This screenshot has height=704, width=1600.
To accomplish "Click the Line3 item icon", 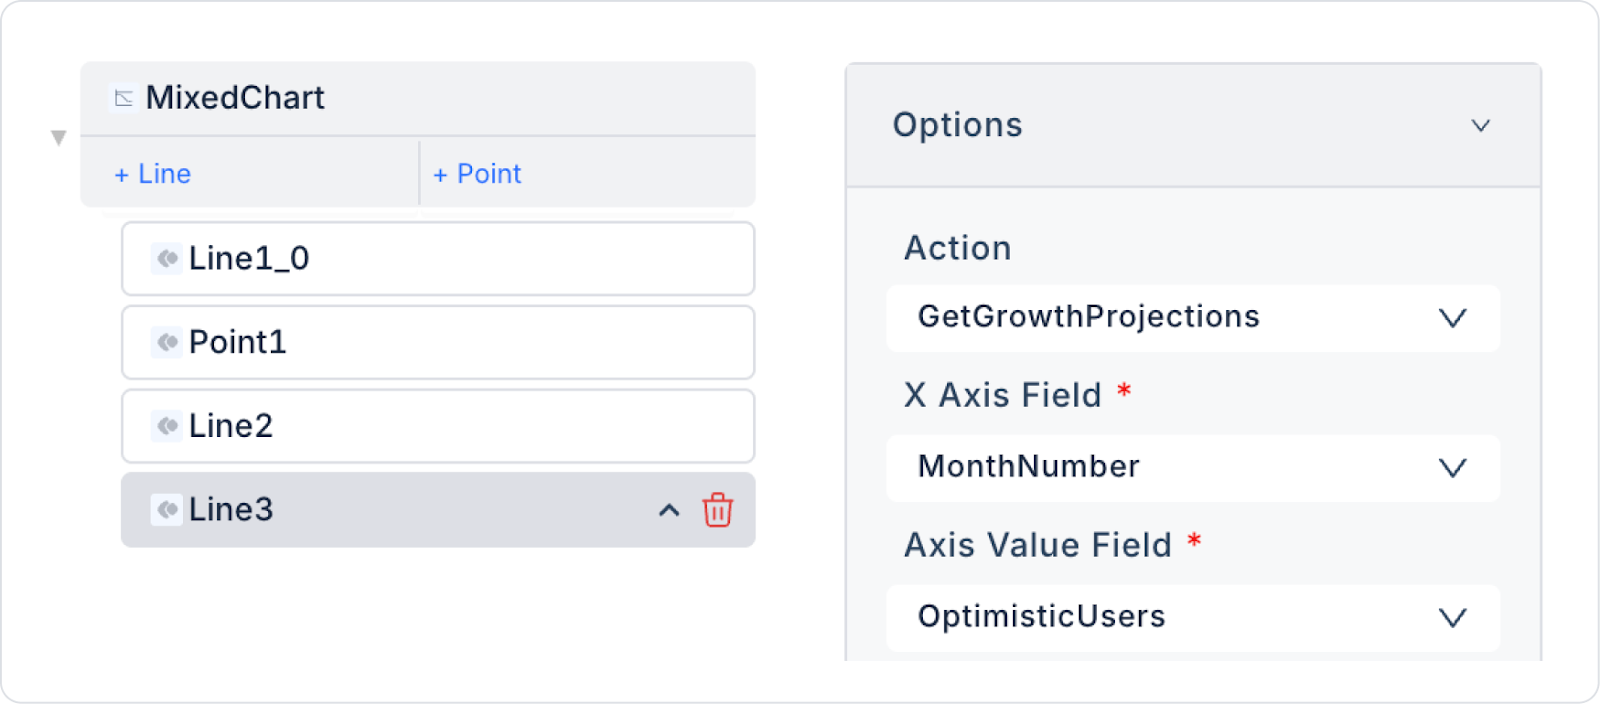I will (167, 510).
